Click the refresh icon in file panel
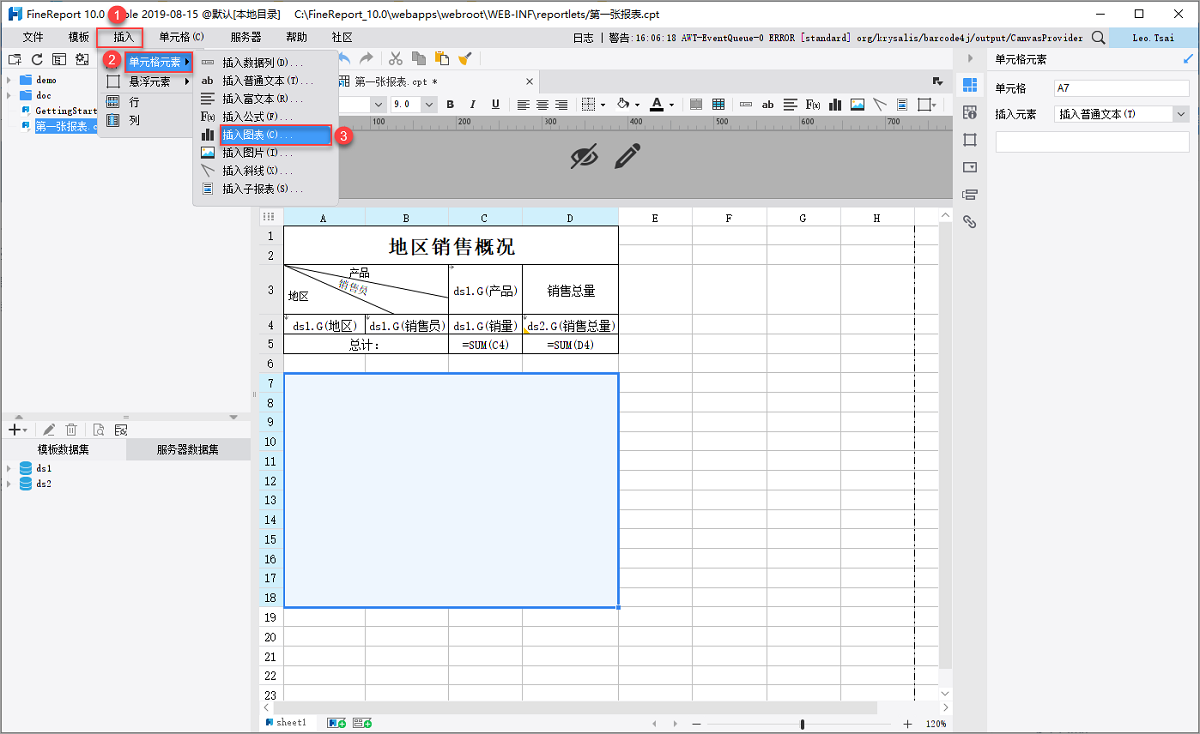Viewport: 1200px width, 734px height. coord(37,60)
